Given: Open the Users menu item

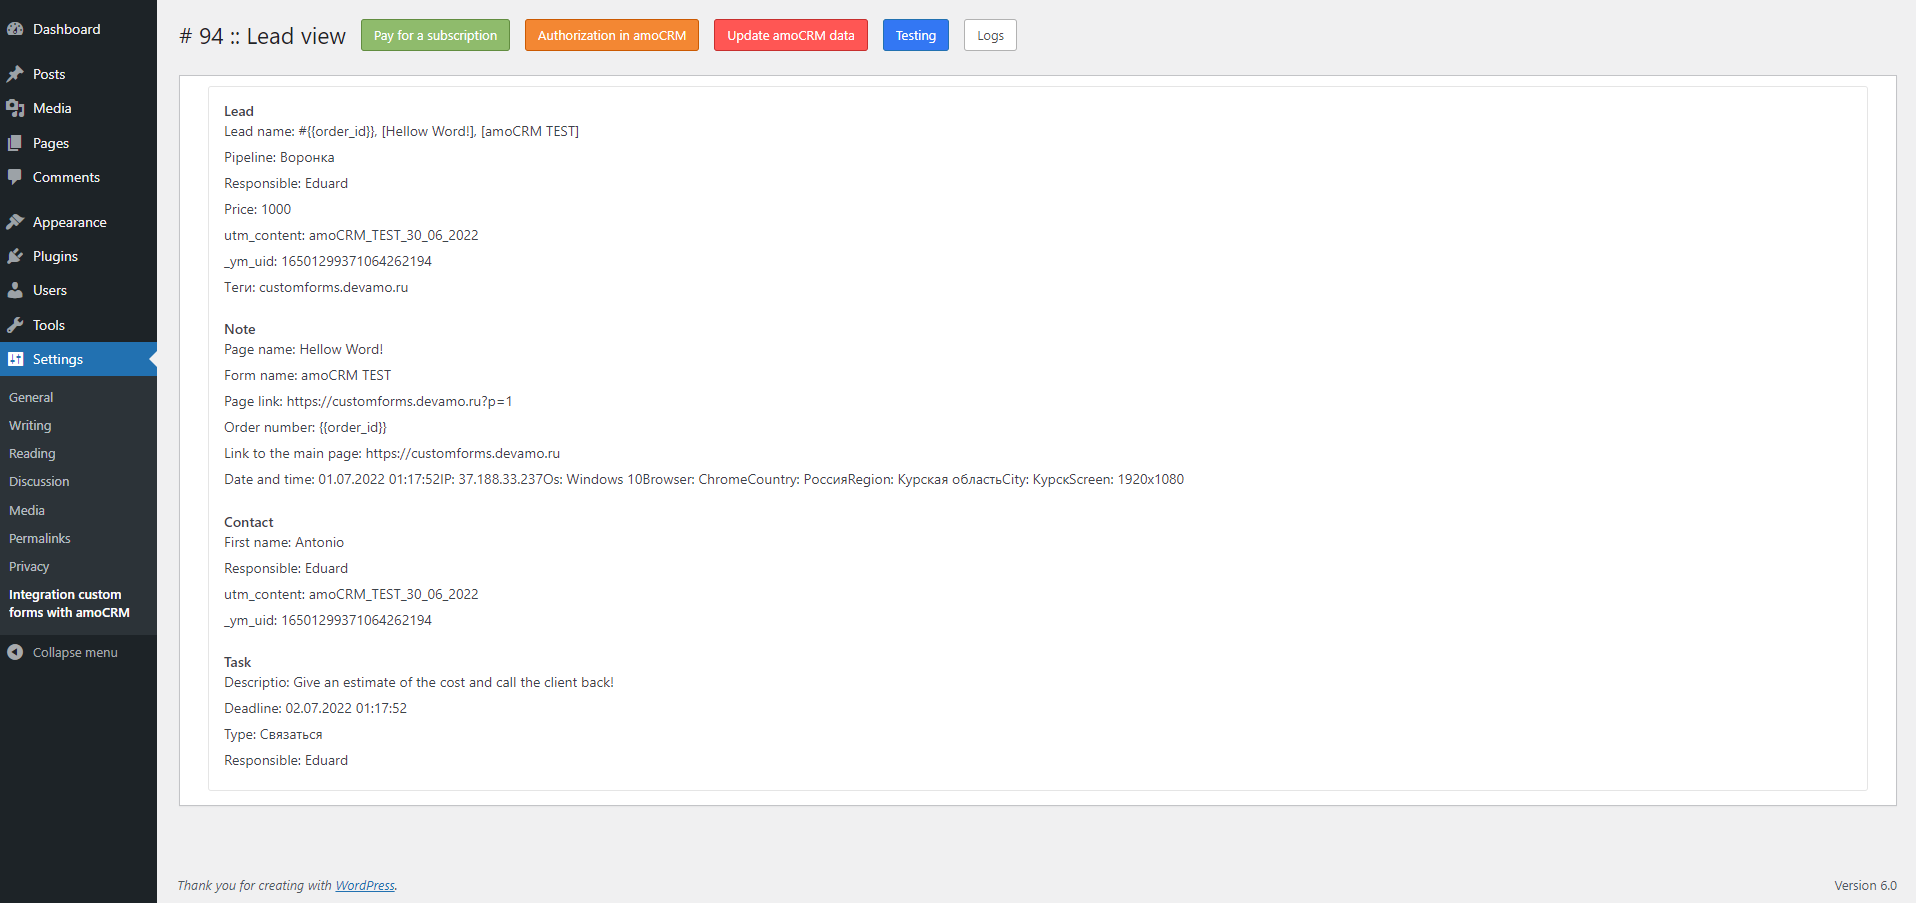Looking at the screenshot, I should tap(78, 290).
